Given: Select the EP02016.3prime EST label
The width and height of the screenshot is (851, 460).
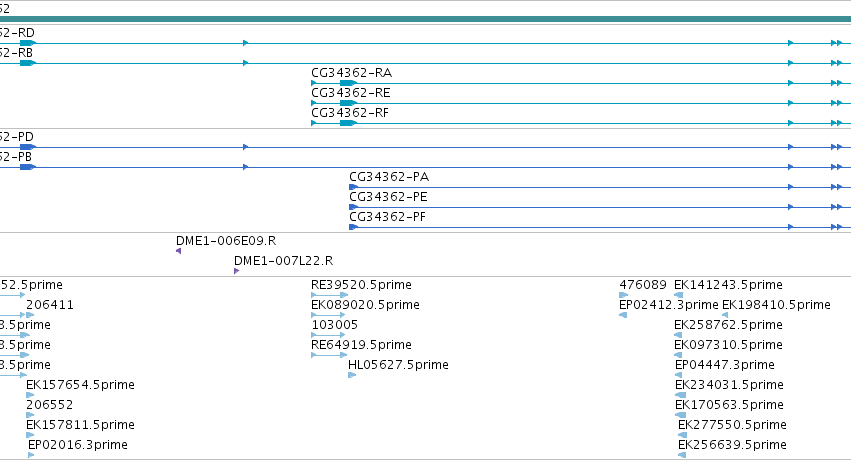Looking at the screenshot, I should click(x=78, y=445).
